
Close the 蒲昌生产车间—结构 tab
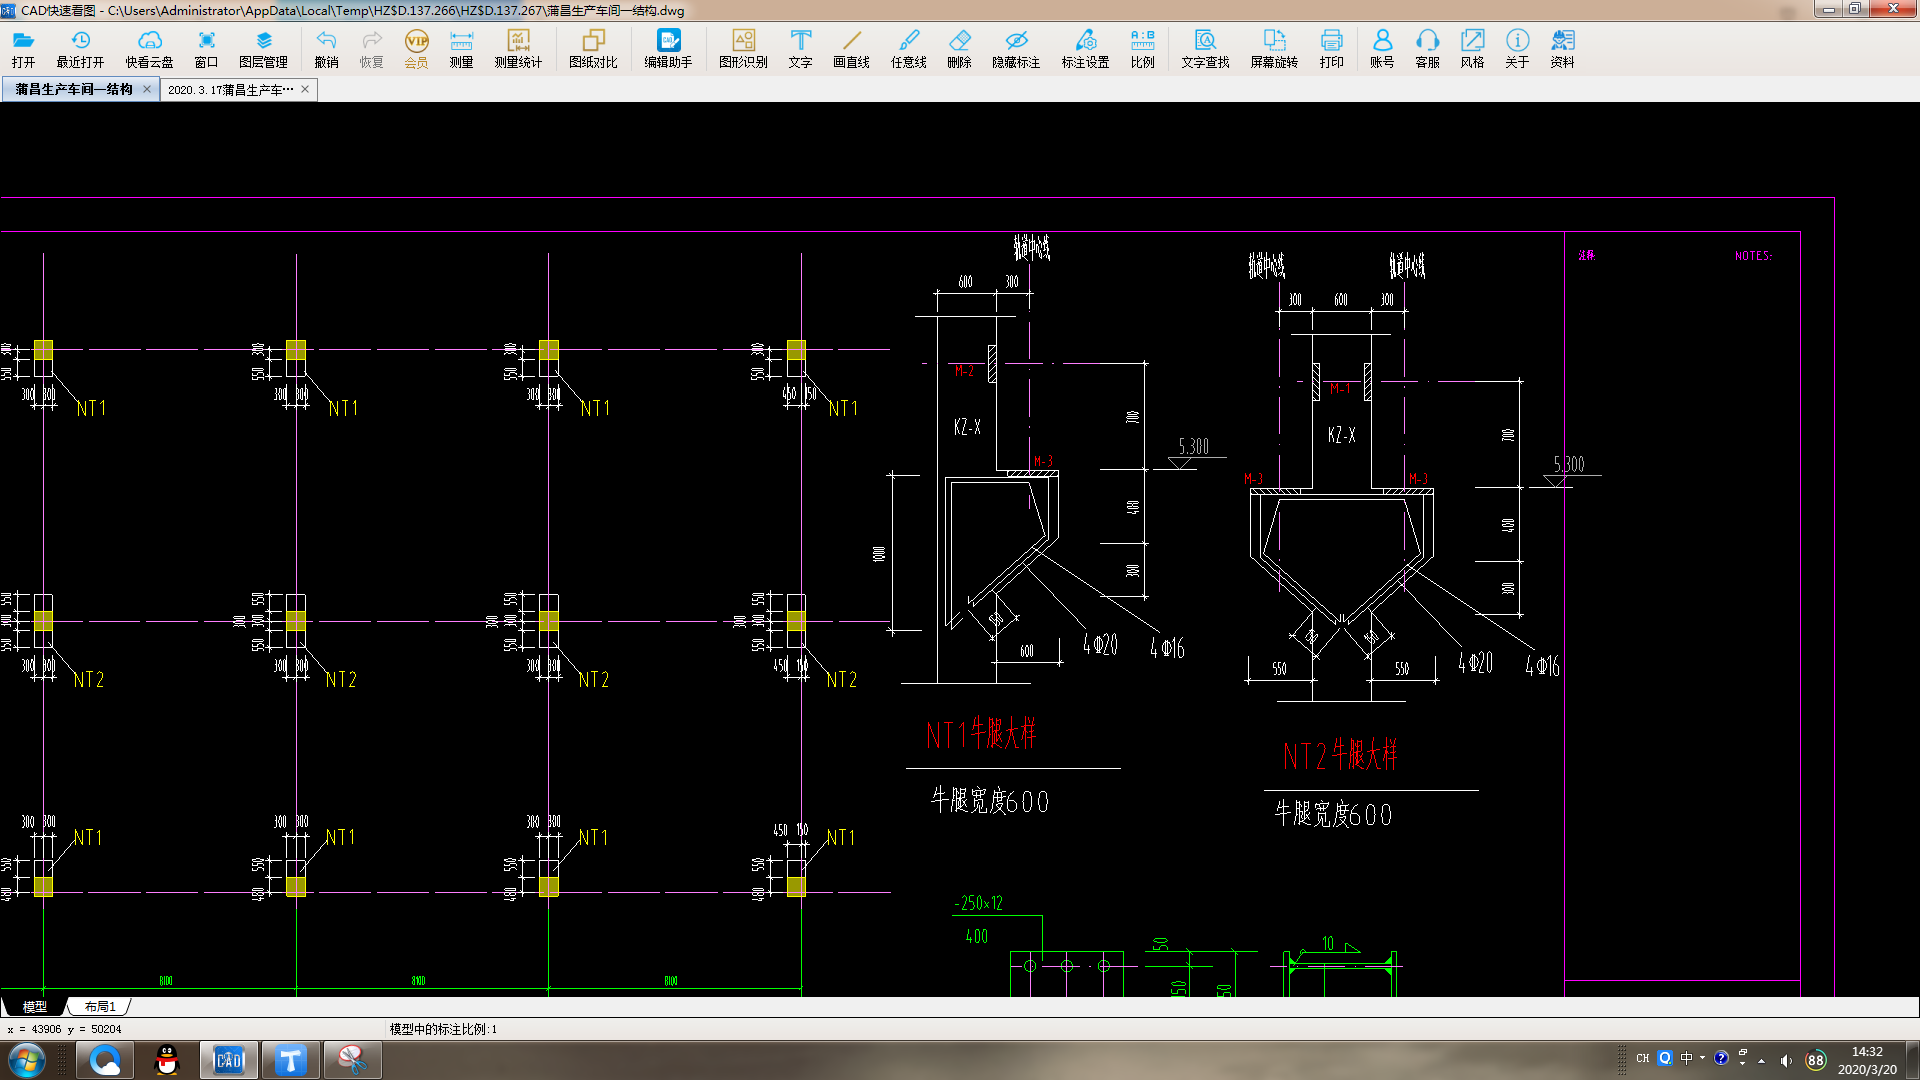coord(147,89)
